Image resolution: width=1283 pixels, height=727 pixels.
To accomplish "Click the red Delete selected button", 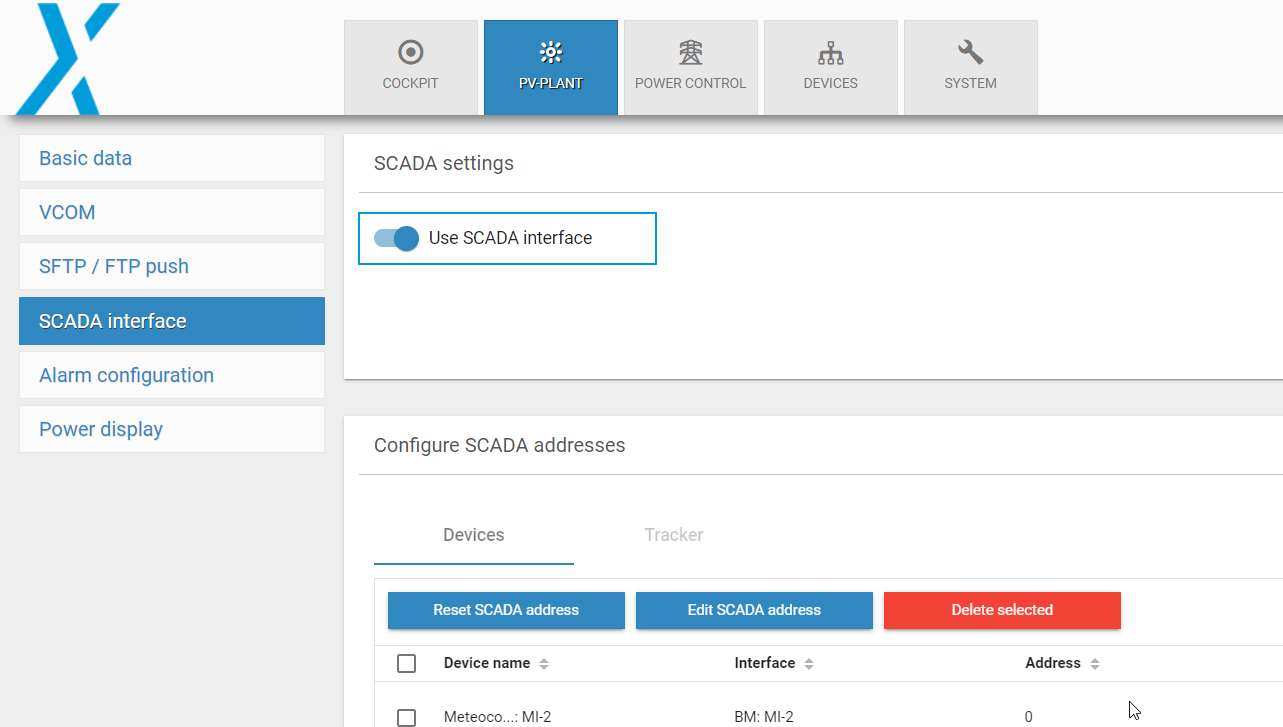I will (1002, 610).
